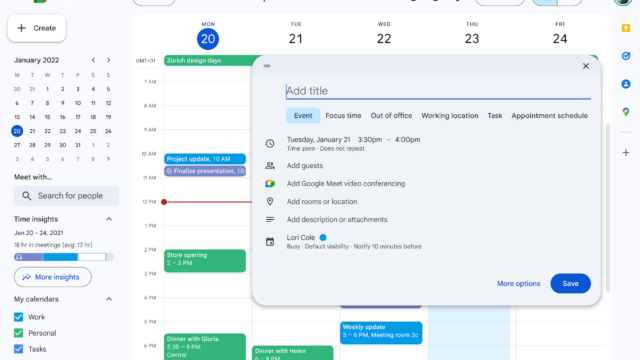This screenshot has width=640, height=360.
Task: Toggle the Tasks calendar checkbox
Action: point(18,349)
